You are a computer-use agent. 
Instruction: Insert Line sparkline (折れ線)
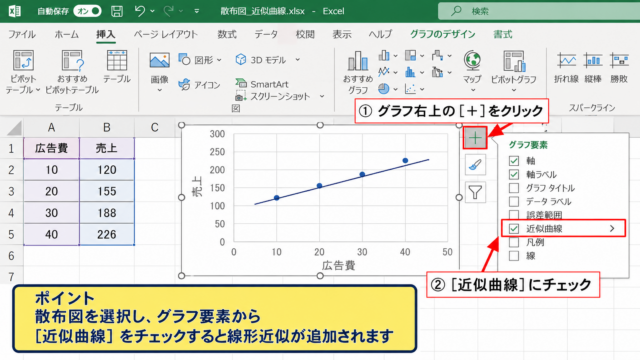point(566,68)
